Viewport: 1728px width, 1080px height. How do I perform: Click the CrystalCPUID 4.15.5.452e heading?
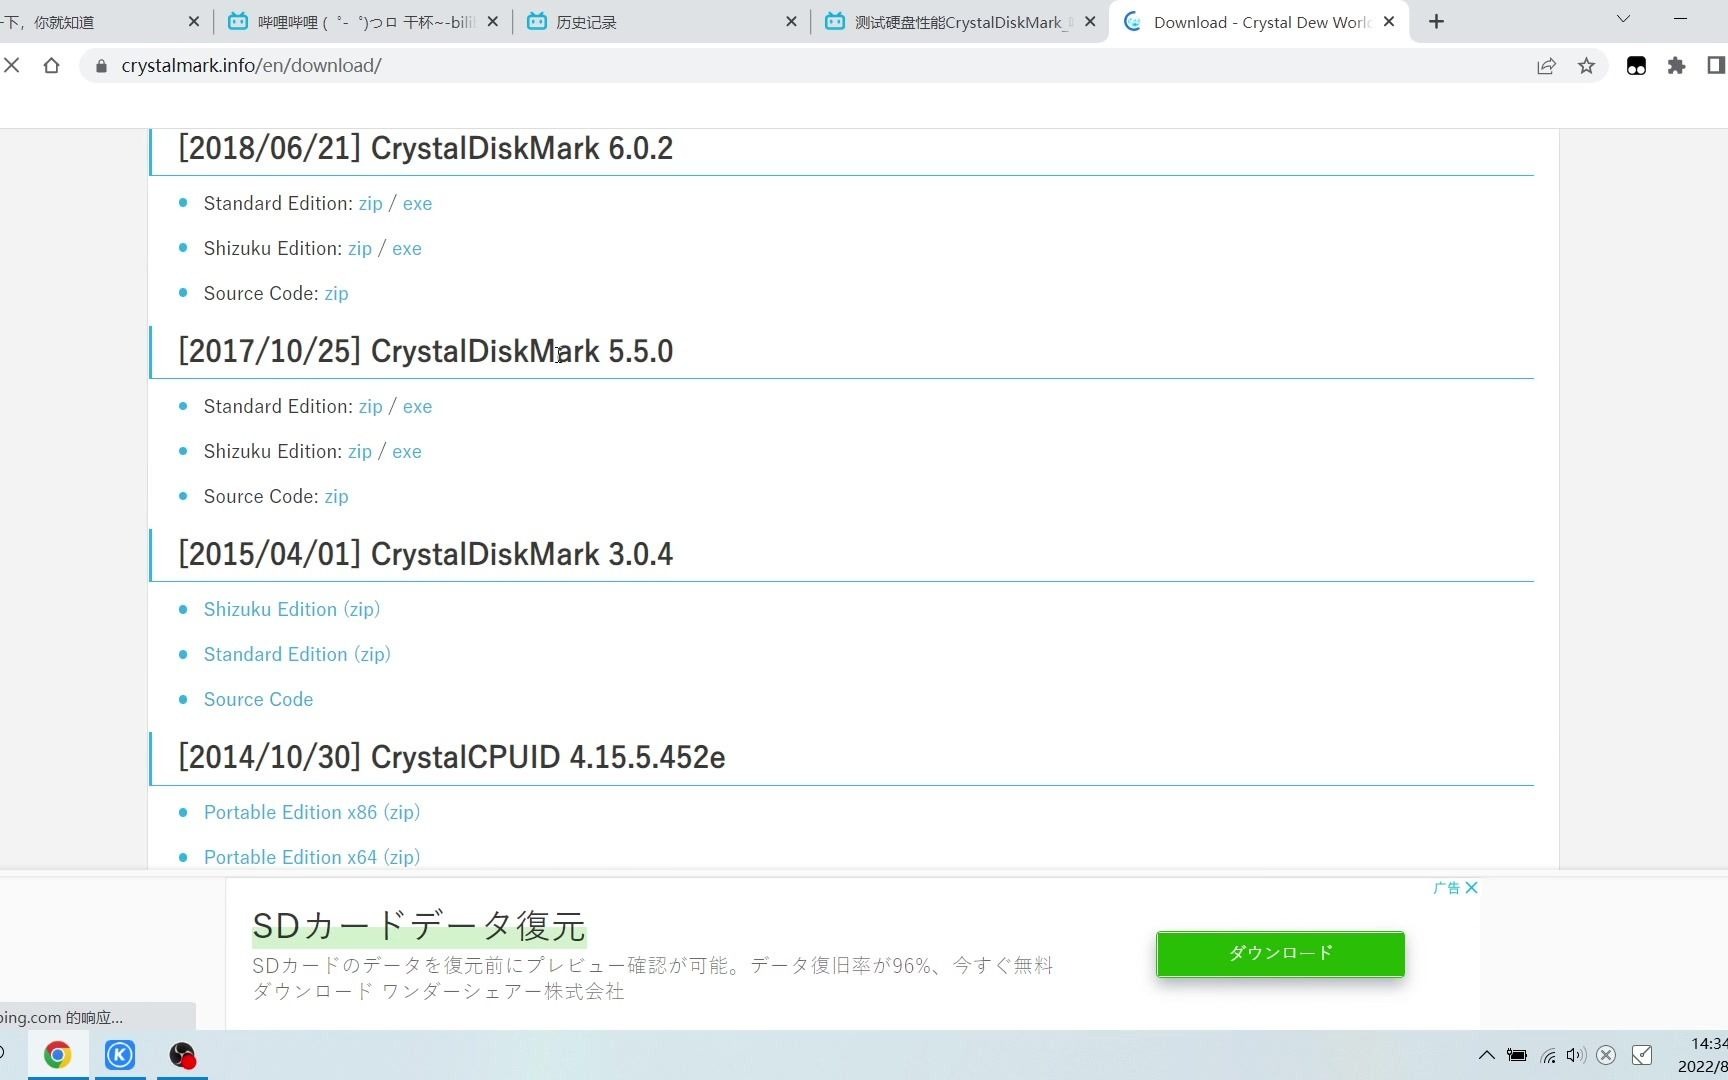click(x=451, y=757)
